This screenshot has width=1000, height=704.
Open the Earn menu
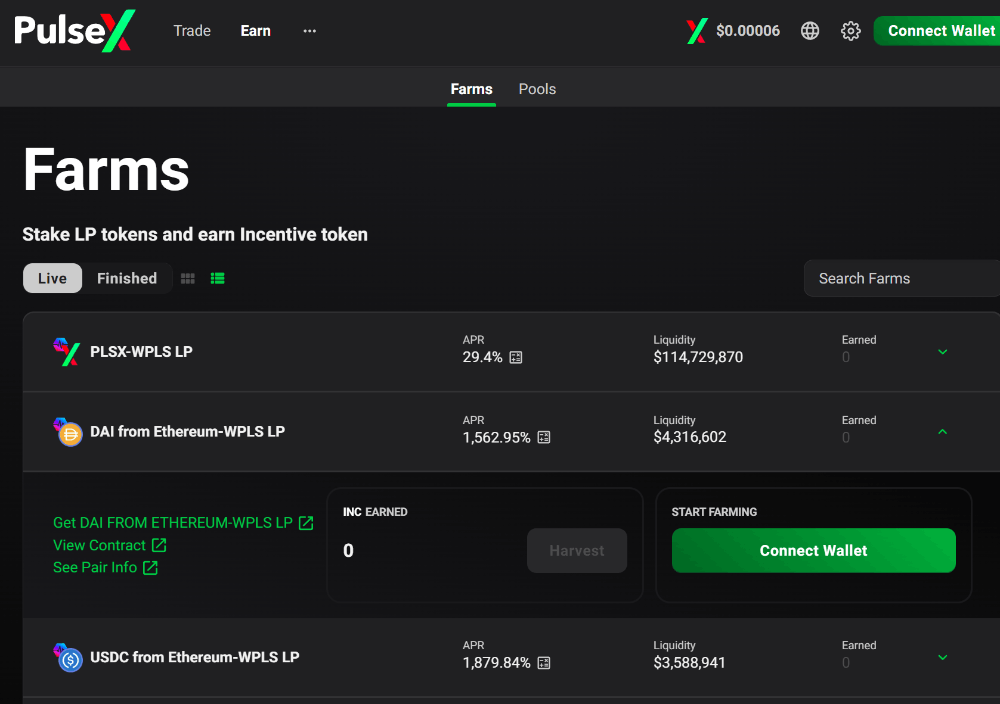pyautogui.click(x=256, y=31)
